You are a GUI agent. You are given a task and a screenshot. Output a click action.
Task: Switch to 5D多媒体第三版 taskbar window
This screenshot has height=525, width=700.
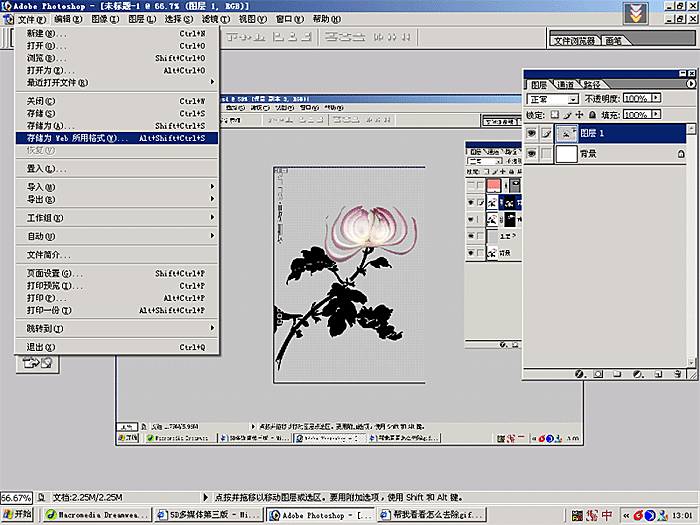click(208, 515)
